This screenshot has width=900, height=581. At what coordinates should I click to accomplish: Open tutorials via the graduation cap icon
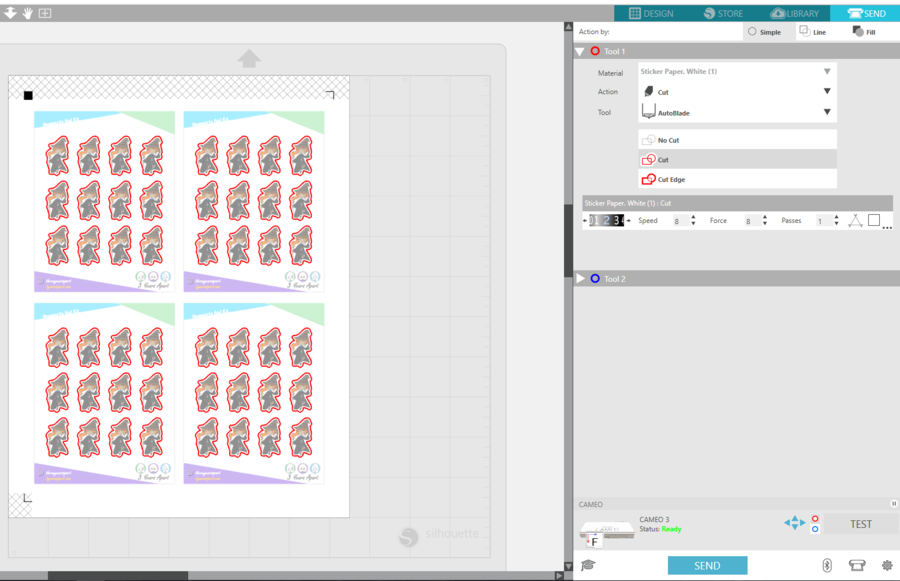click(x=590, y=564)
